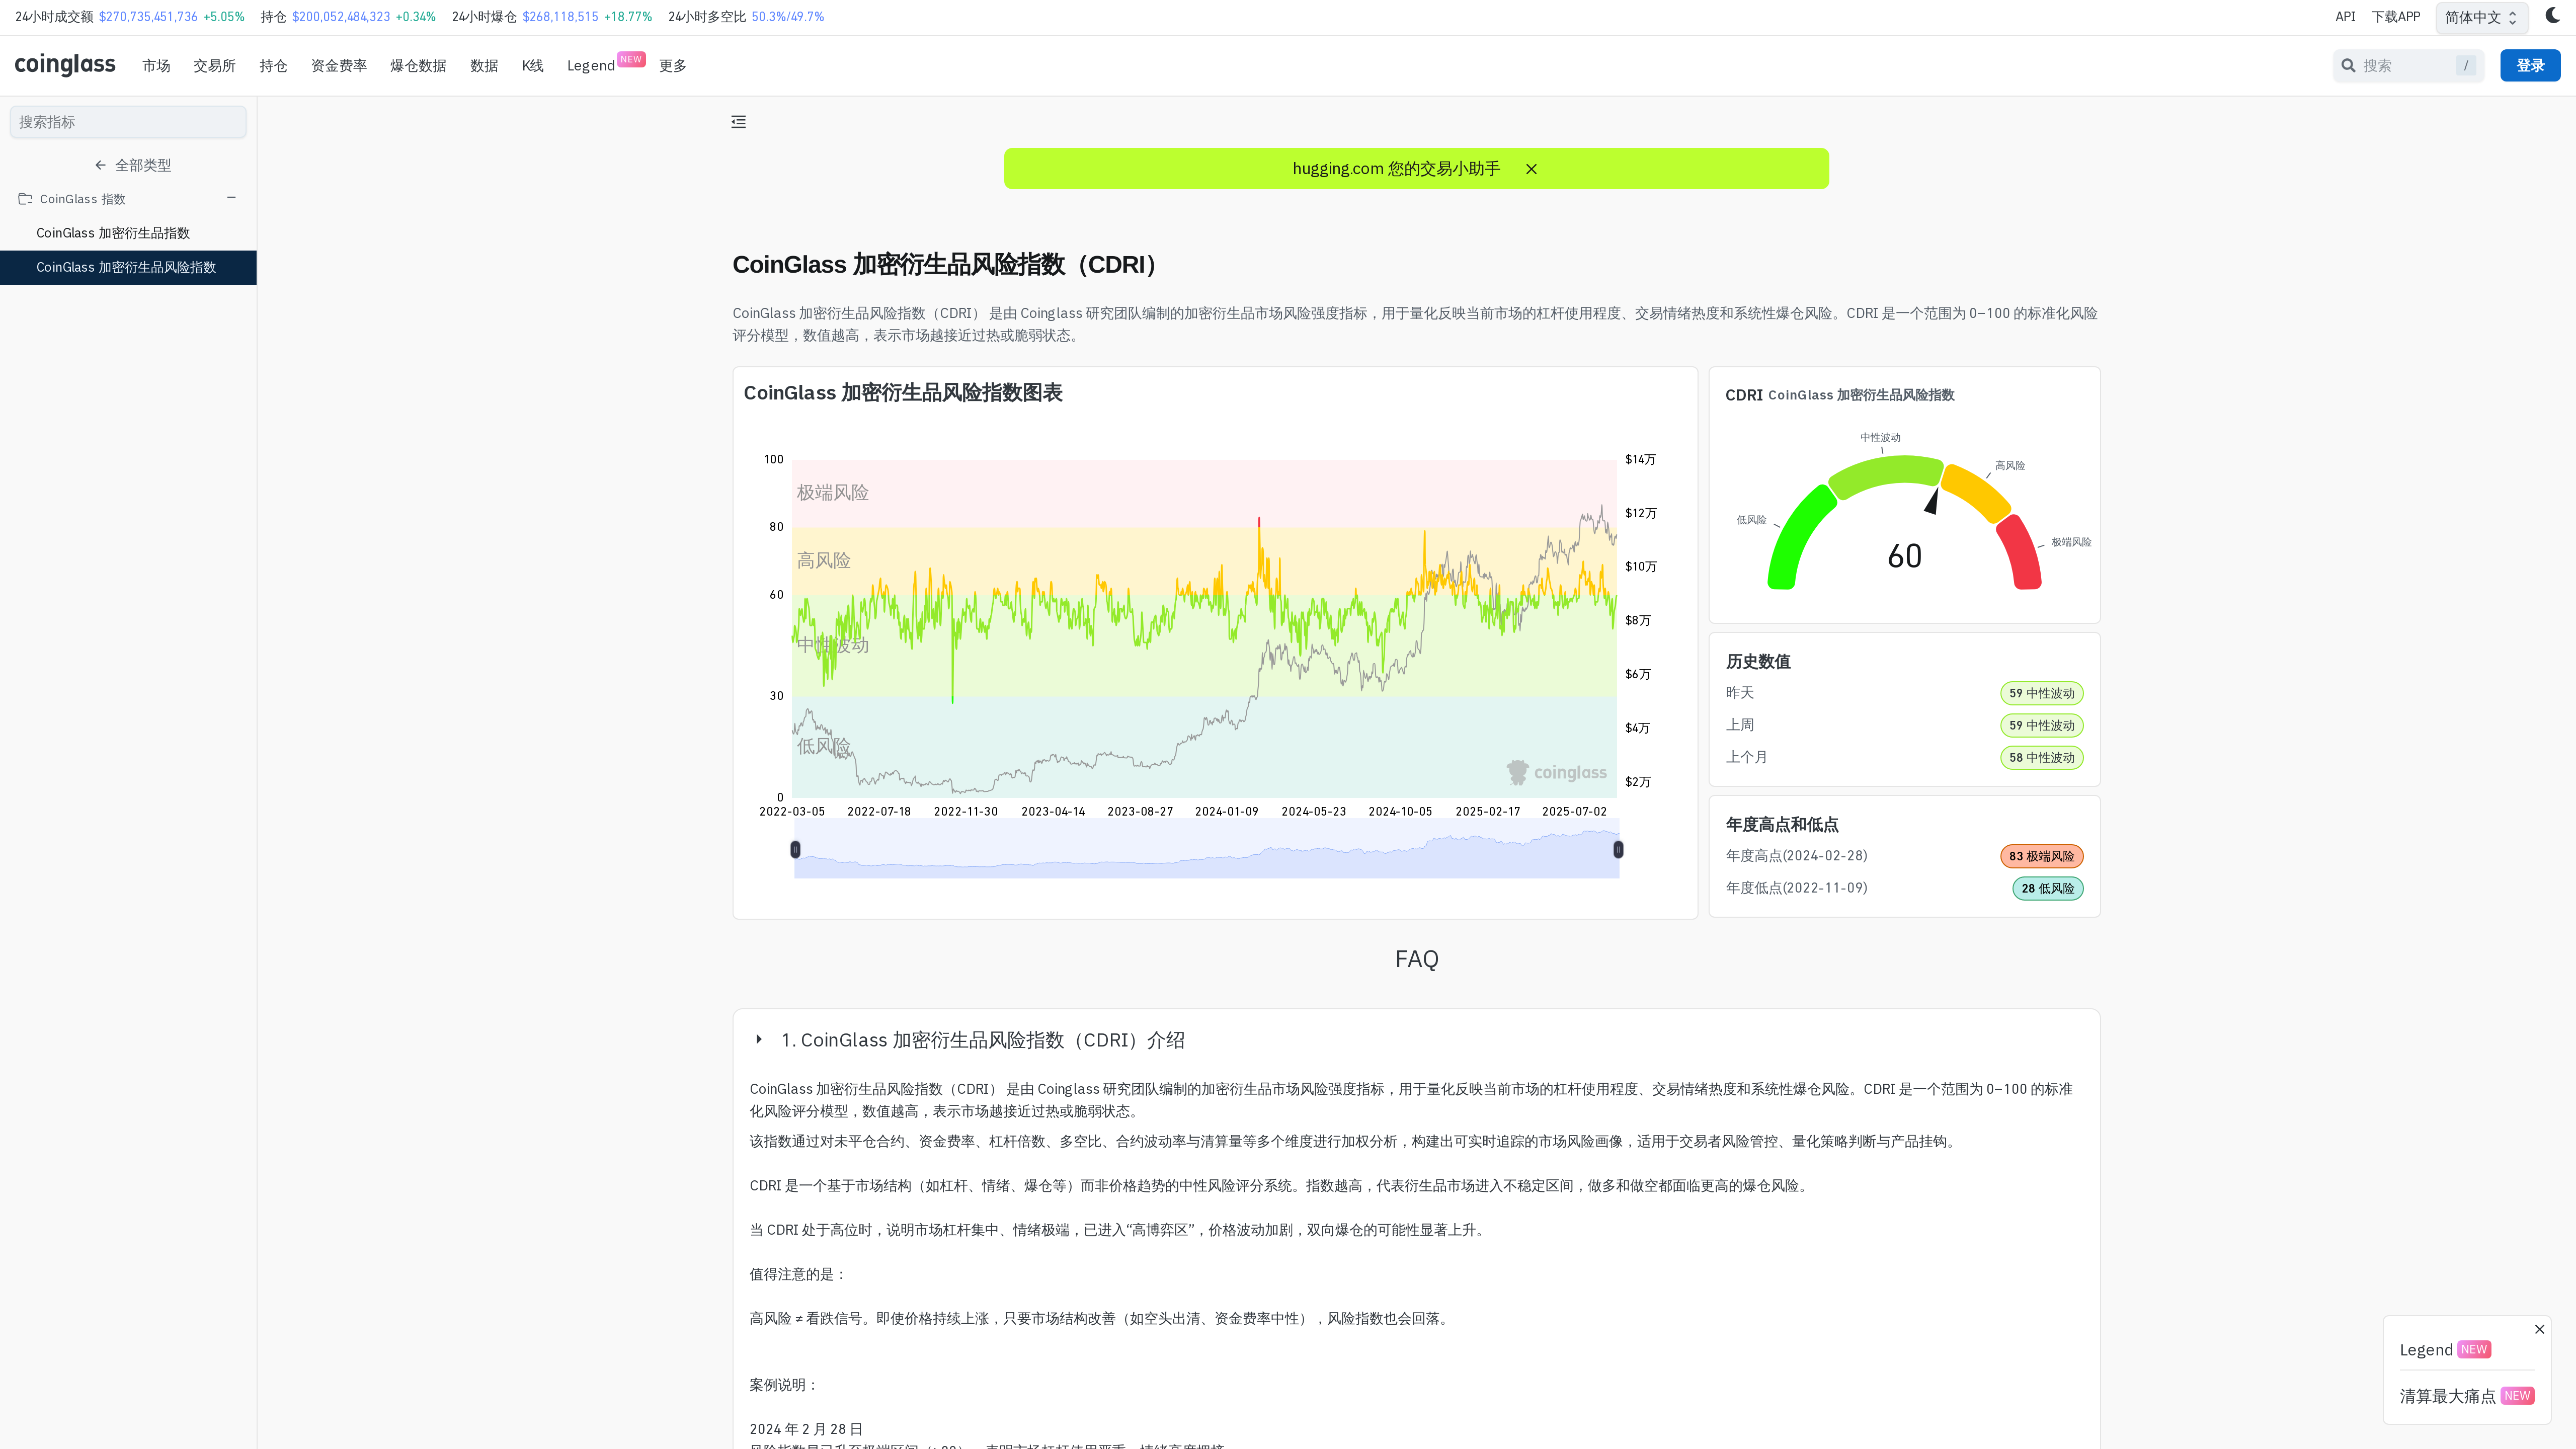
Task: Close the hugging.com banner
Action: coord(1531,169)
